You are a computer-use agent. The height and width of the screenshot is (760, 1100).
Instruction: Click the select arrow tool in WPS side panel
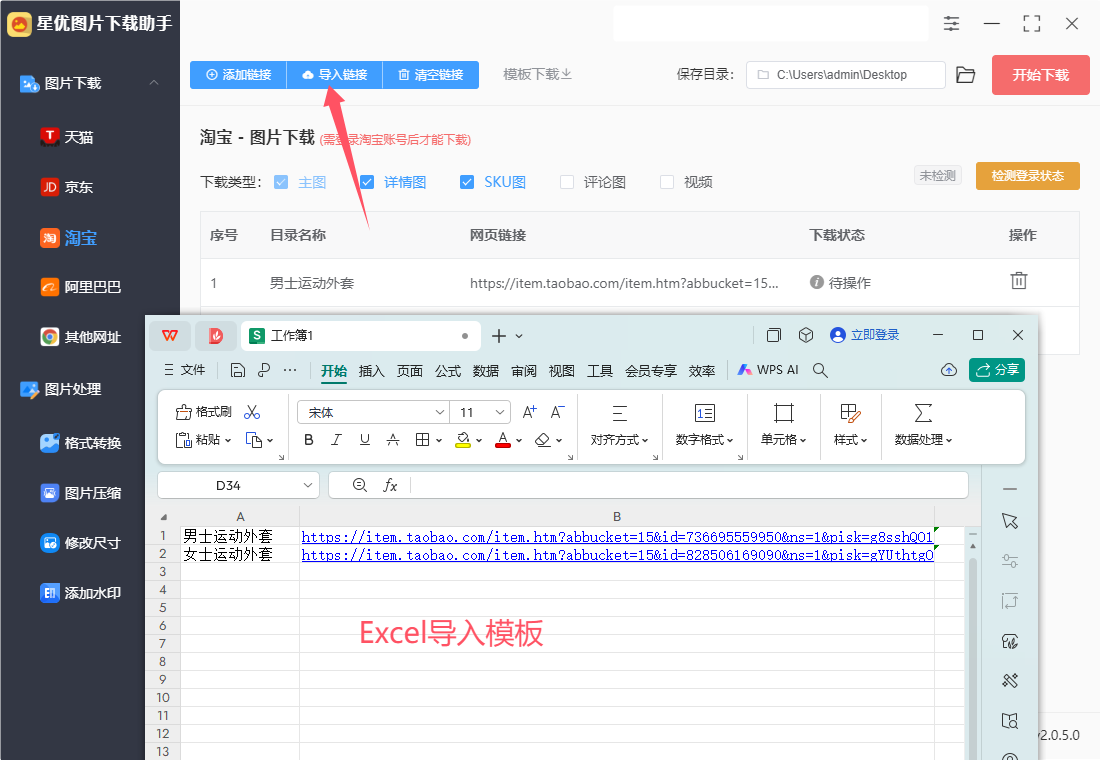point(1010,521)
